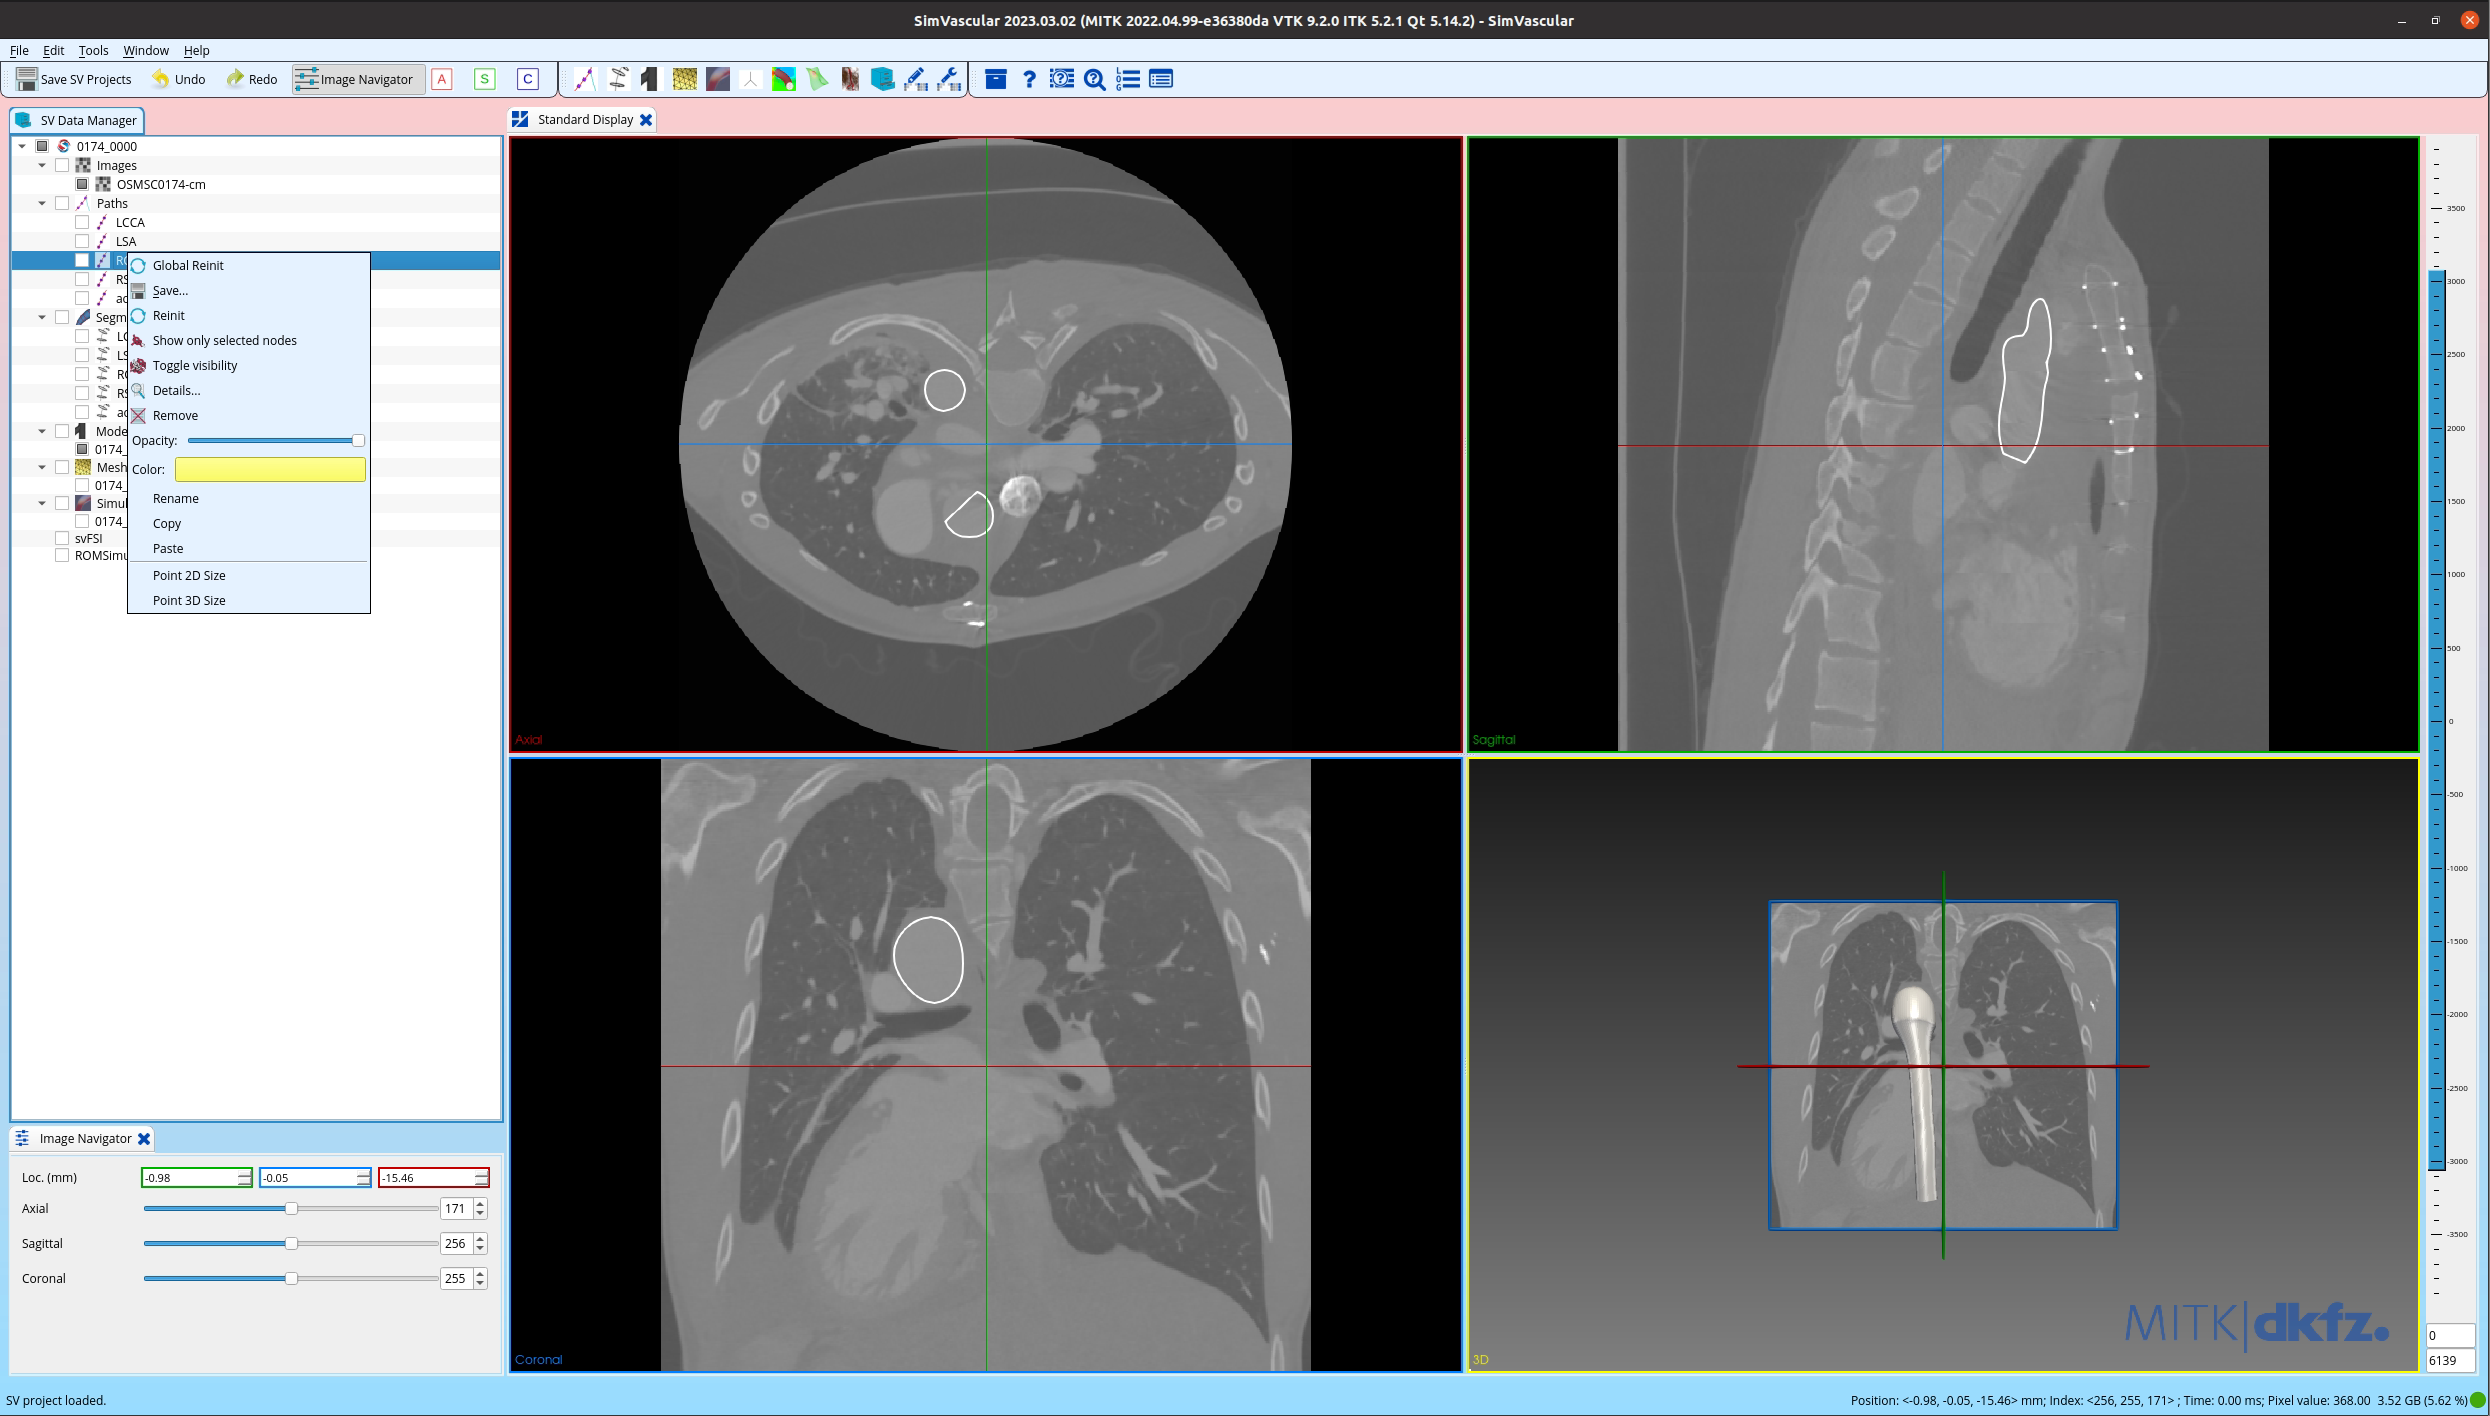Collapse the Paths tree branch
The width and height of the screenshot is (2490, 1416).
(x=41, y=203)
